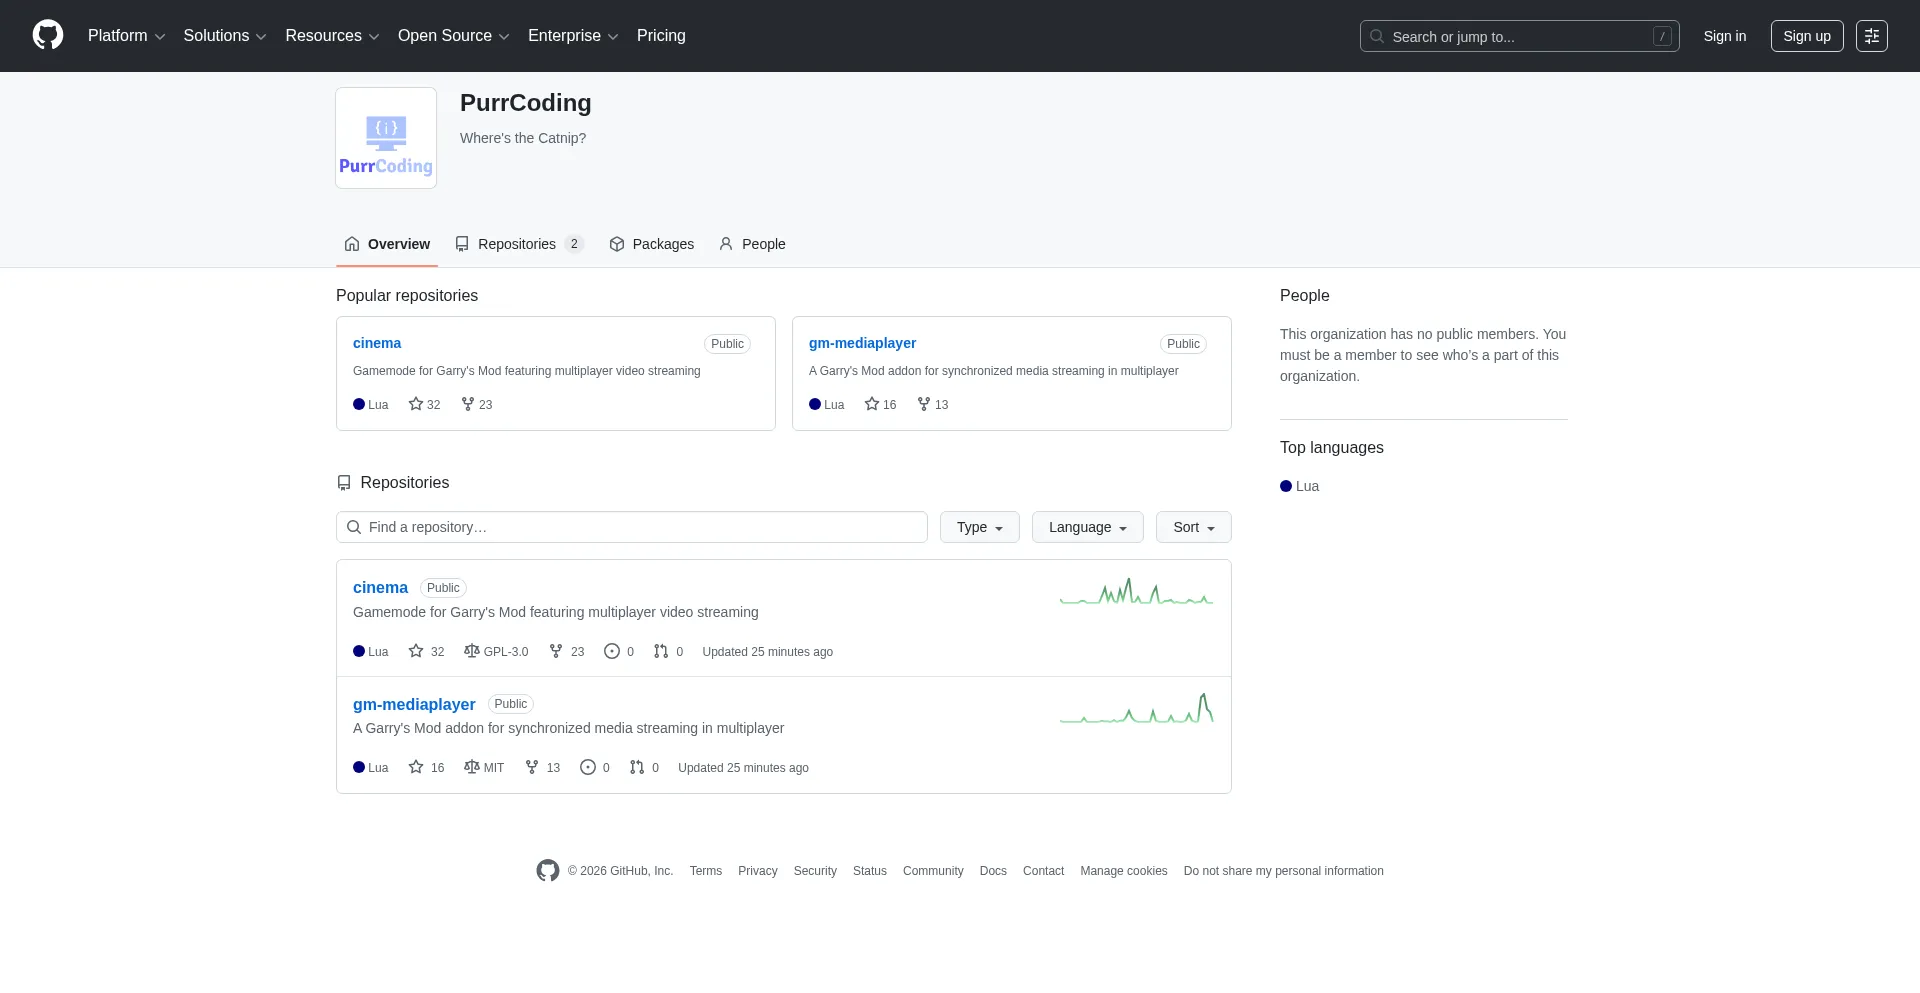1920x993 pixels.
Task: Open the Language filter dropdown
Action: (1088, 527)
